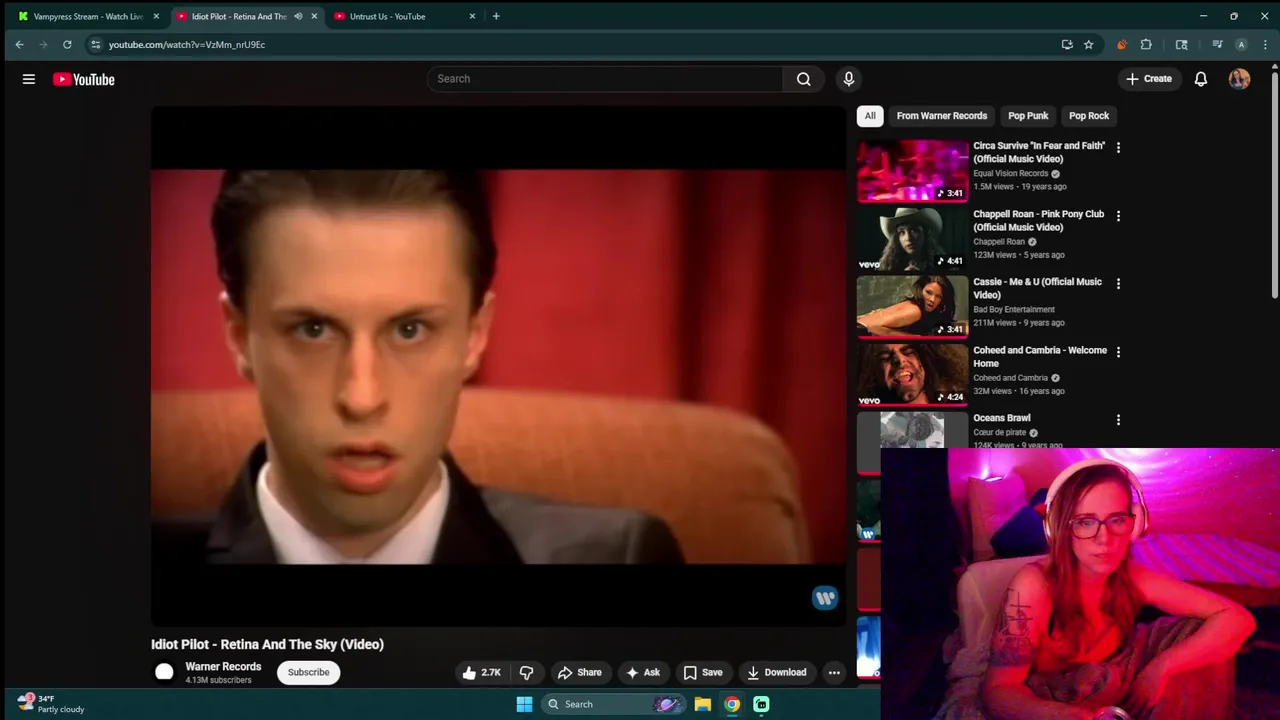Open Circa Survive video thumbnail
Screen dimensions: 1280x720
pos(912,170)
